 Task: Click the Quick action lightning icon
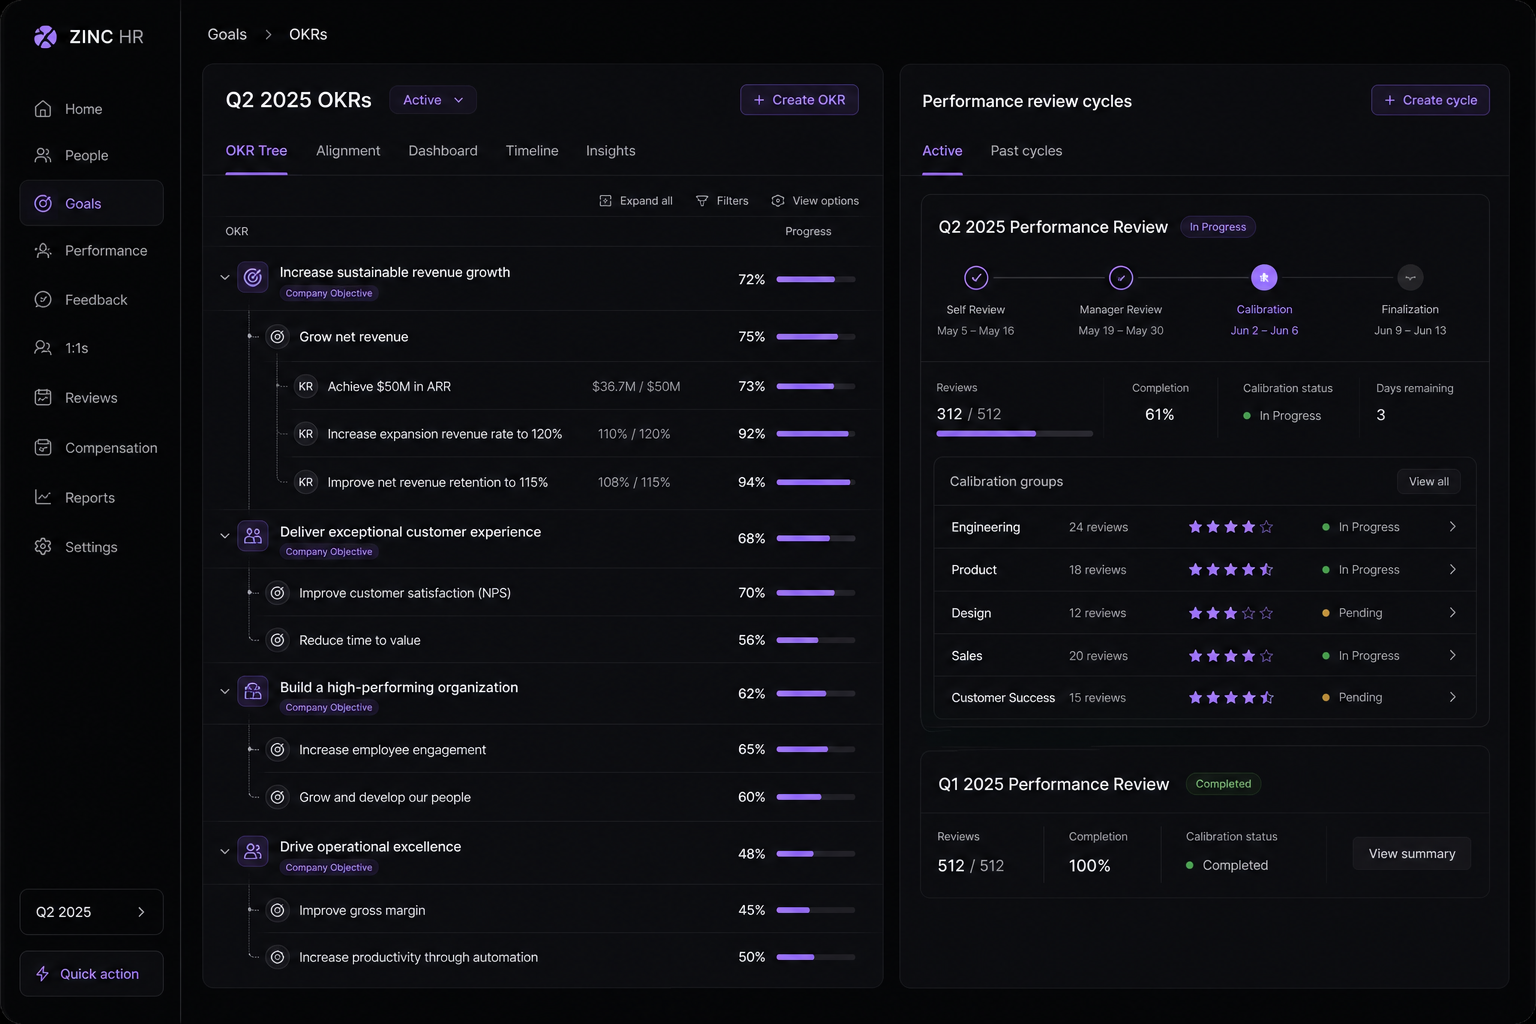tap(43, 973)
